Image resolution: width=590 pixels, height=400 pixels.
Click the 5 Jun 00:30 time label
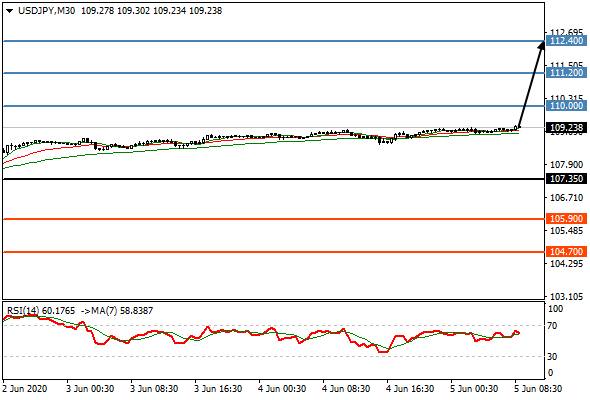(474, 389)
